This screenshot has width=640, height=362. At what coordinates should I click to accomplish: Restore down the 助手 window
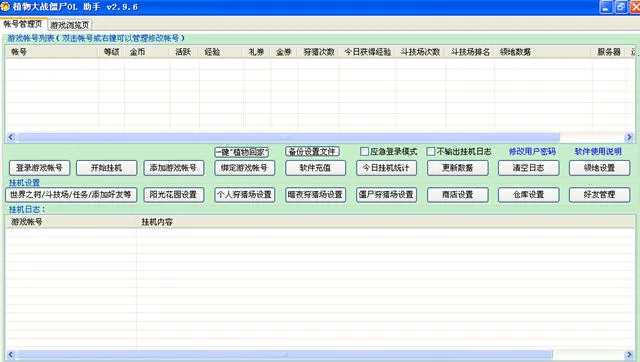[621, 7]
